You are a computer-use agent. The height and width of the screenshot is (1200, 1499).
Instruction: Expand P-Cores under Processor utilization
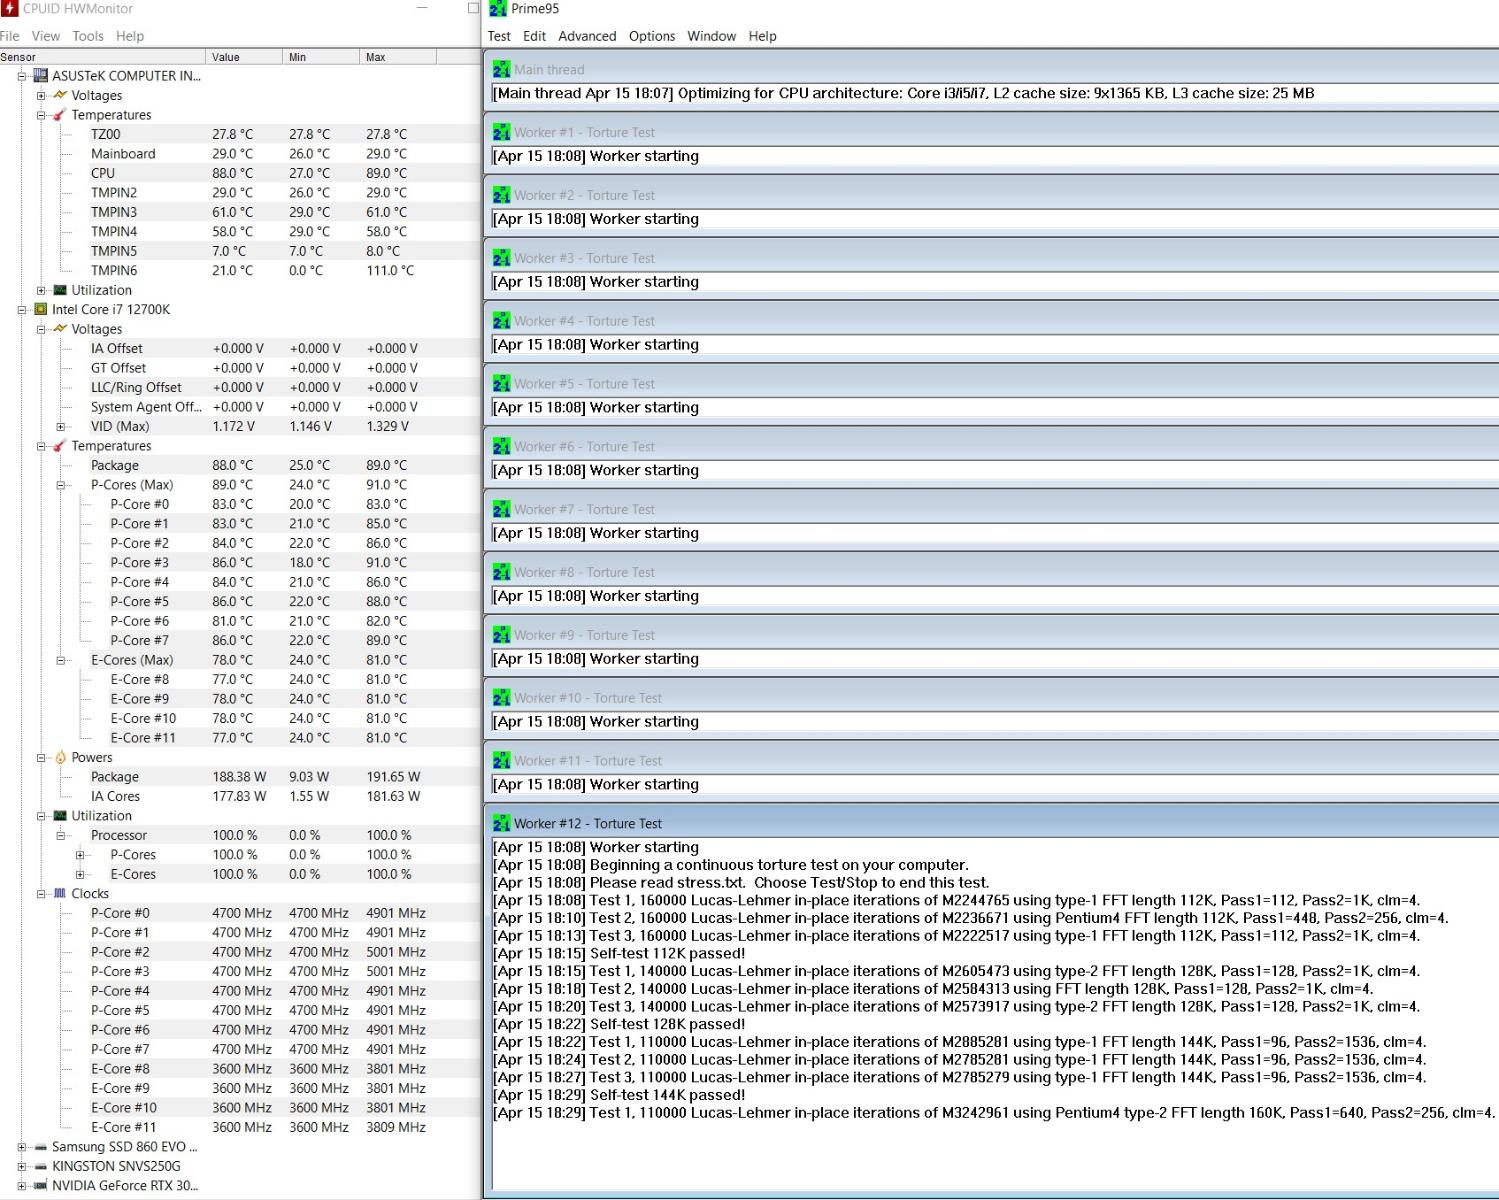(x=80, y=855)
